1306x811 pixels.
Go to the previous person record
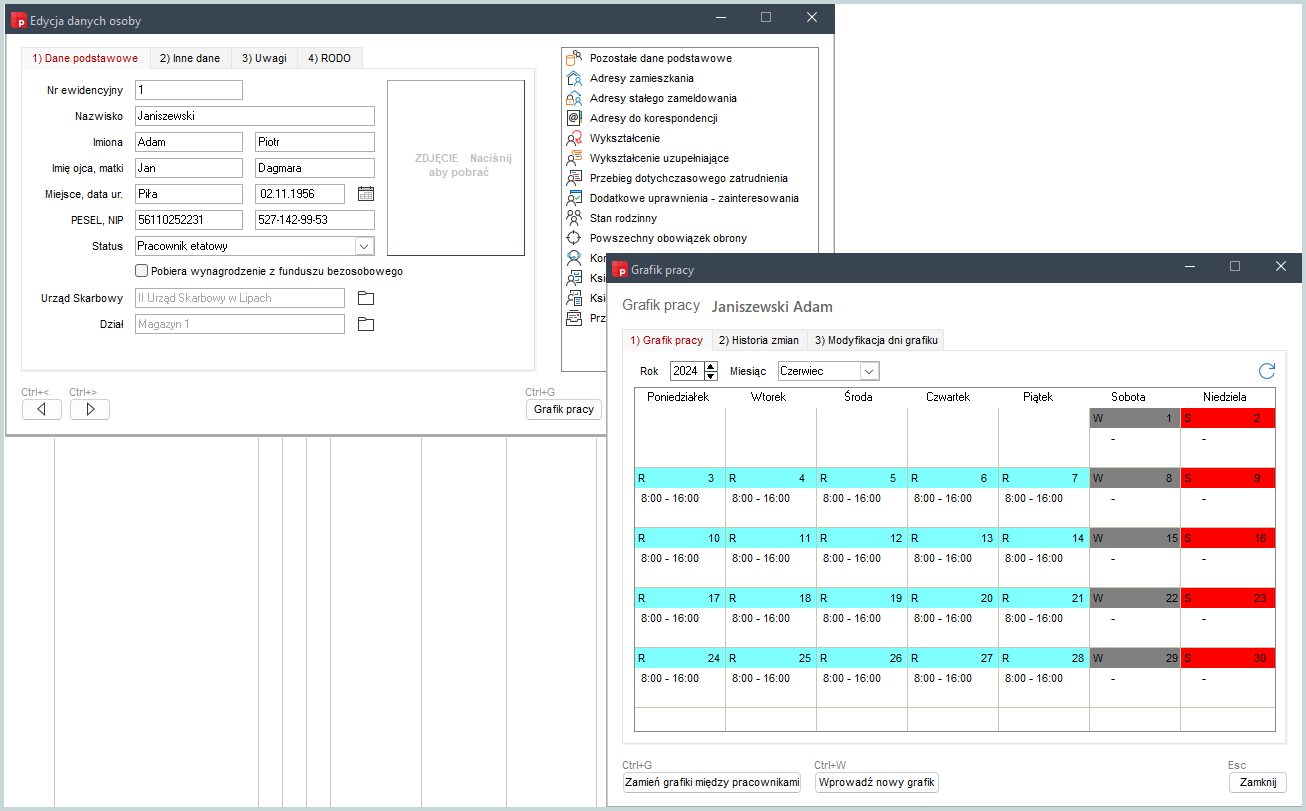coord(42,409)
